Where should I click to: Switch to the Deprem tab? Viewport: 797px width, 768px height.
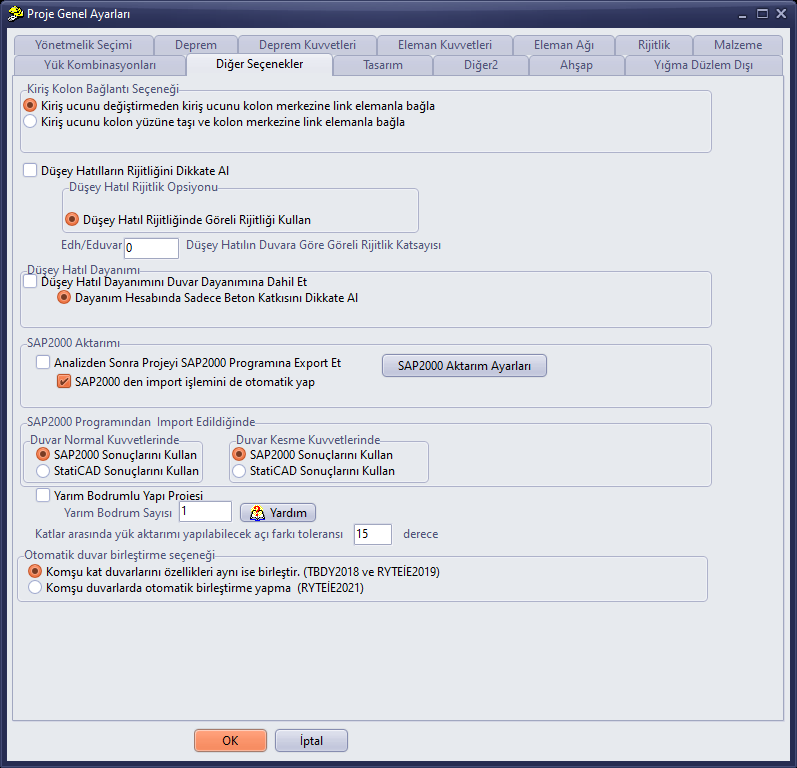click(x=196, y=45)
